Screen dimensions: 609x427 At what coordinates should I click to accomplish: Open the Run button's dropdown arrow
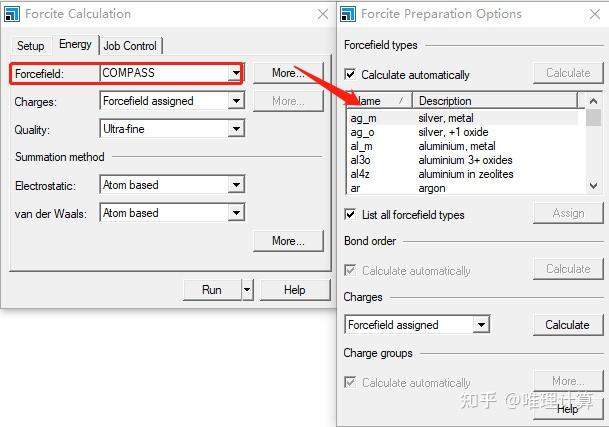pyautogui.click(x=247, y=290)
